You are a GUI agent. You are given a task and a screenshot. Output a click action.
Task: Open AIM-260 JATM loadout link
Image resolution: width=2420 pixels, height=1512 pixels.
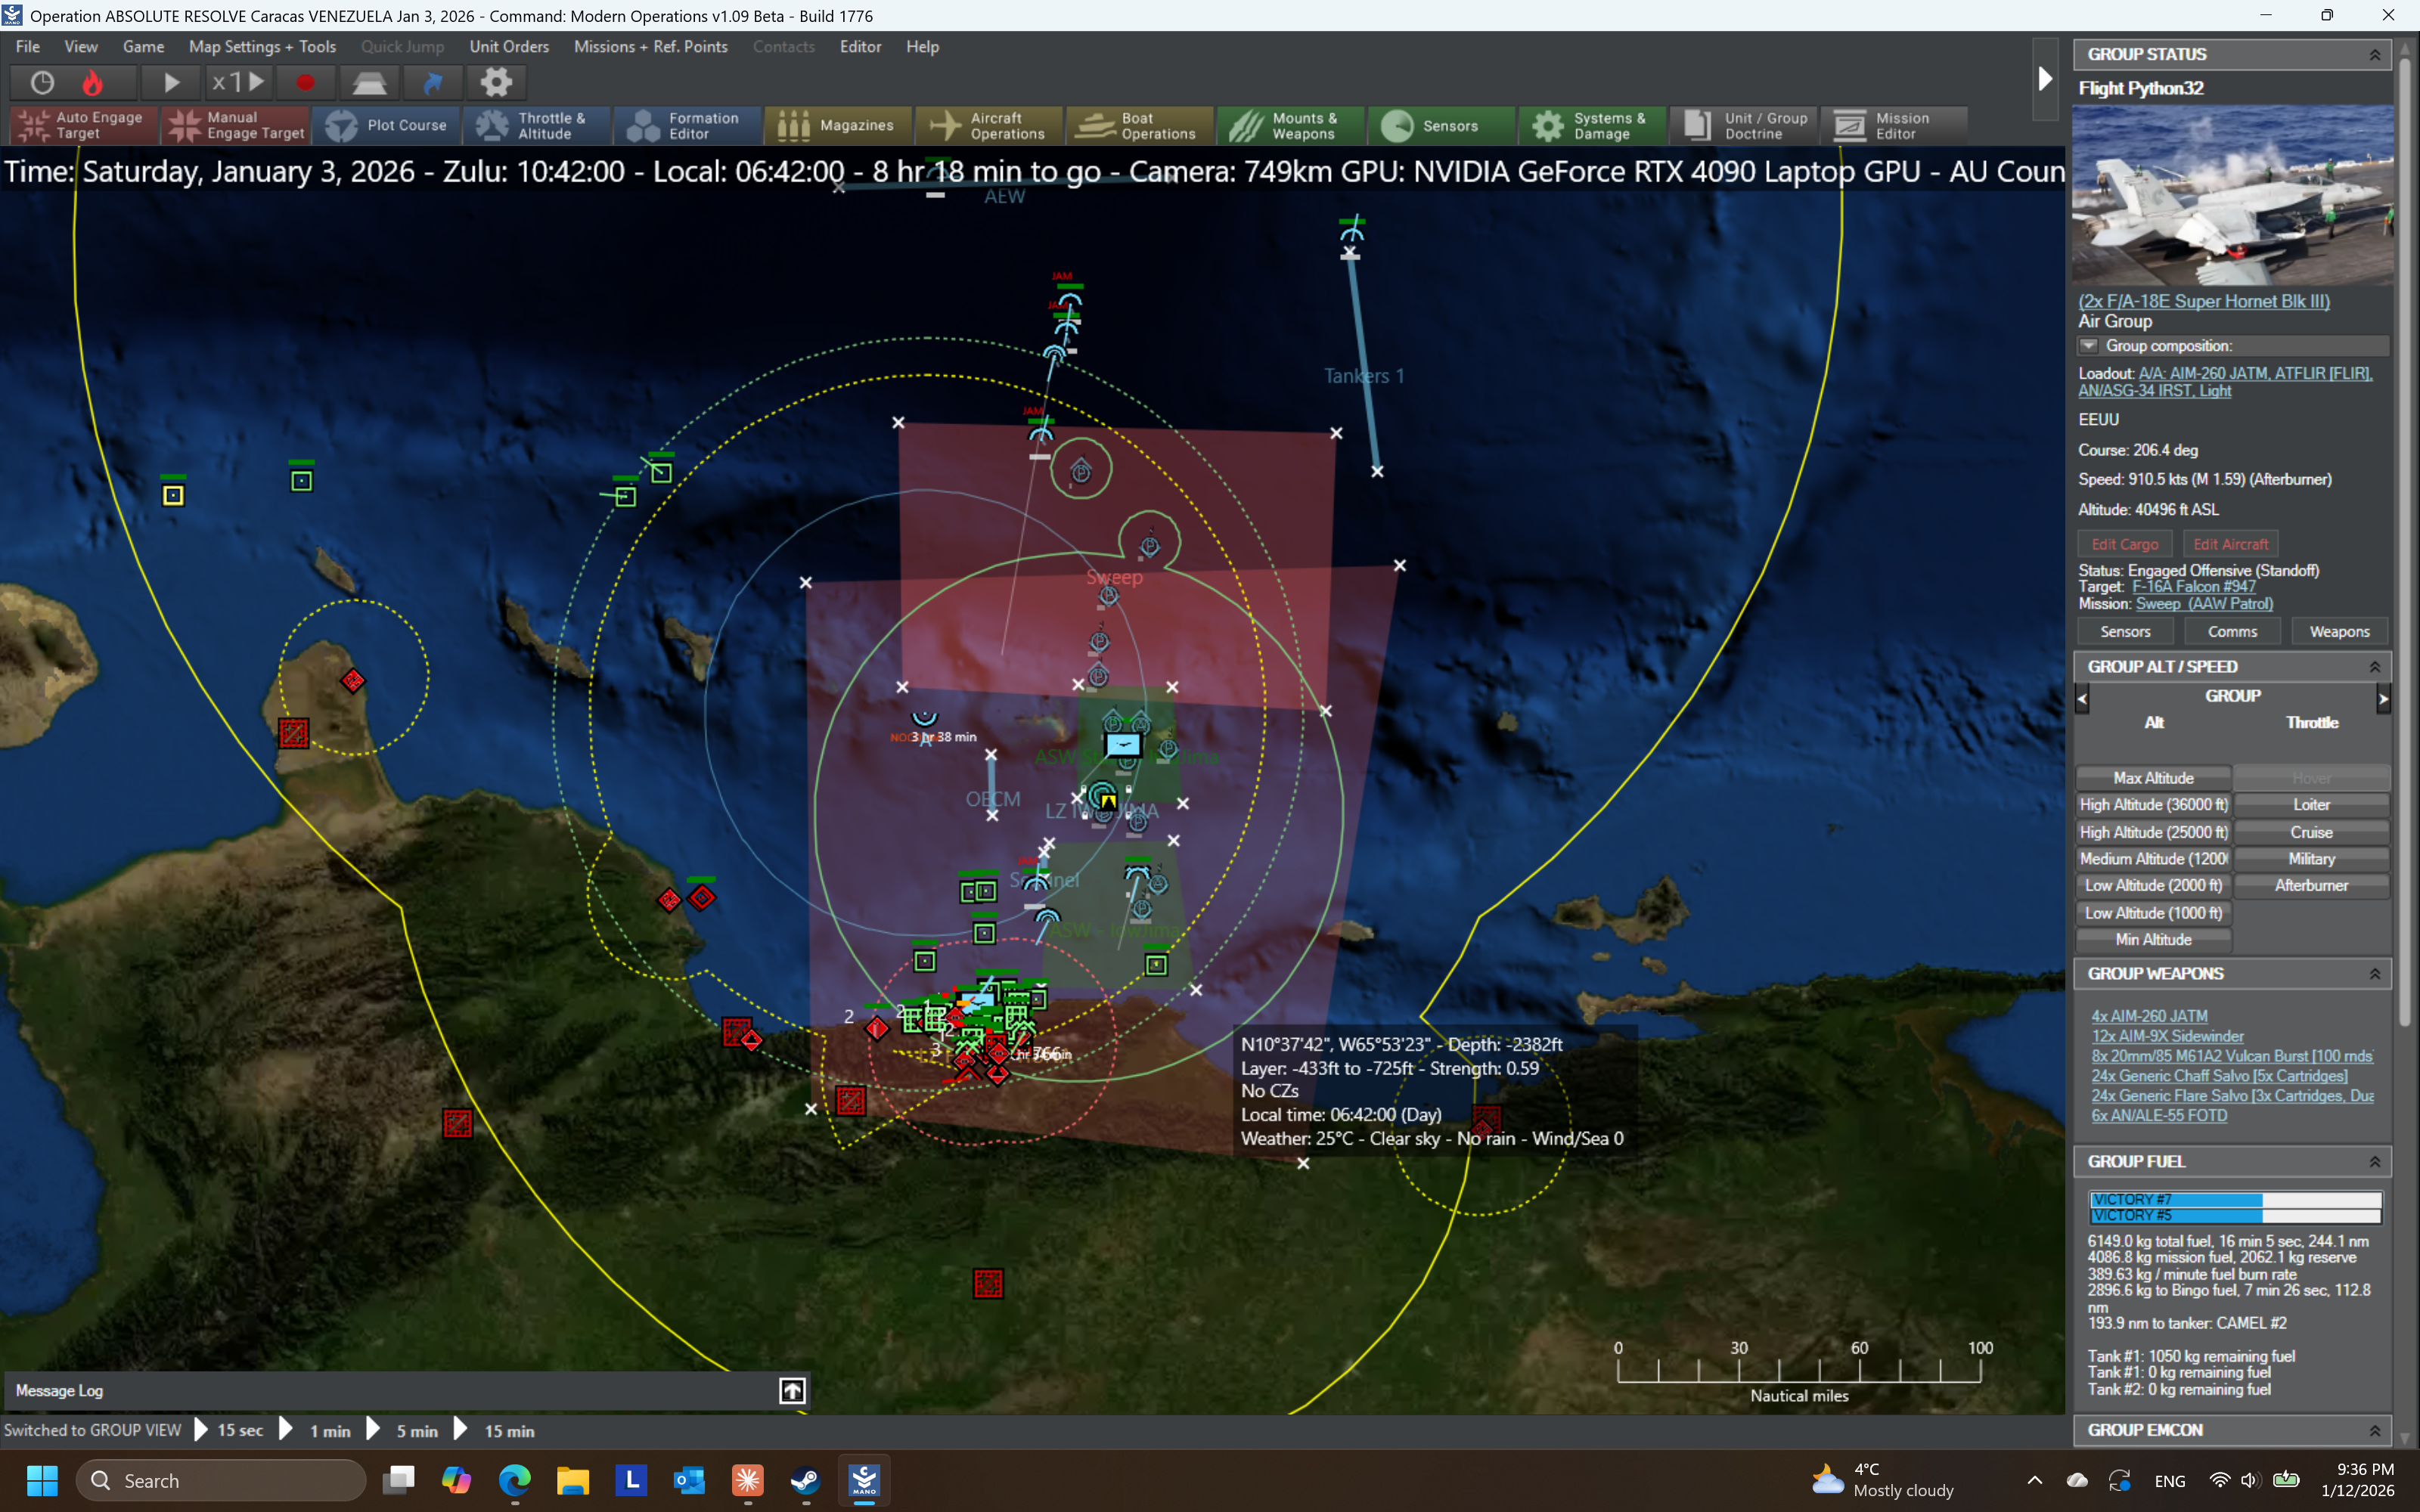pos(2225,382)
